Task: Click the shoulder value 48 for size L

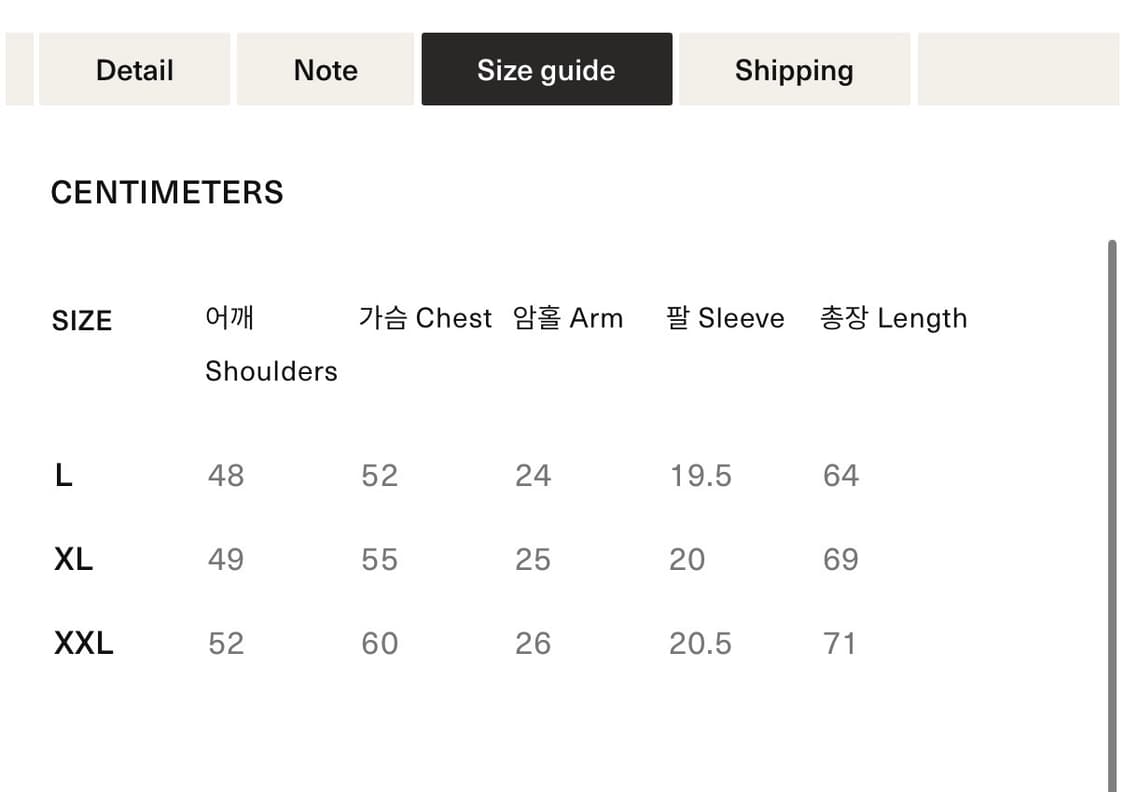Action: tap(225, 476)
